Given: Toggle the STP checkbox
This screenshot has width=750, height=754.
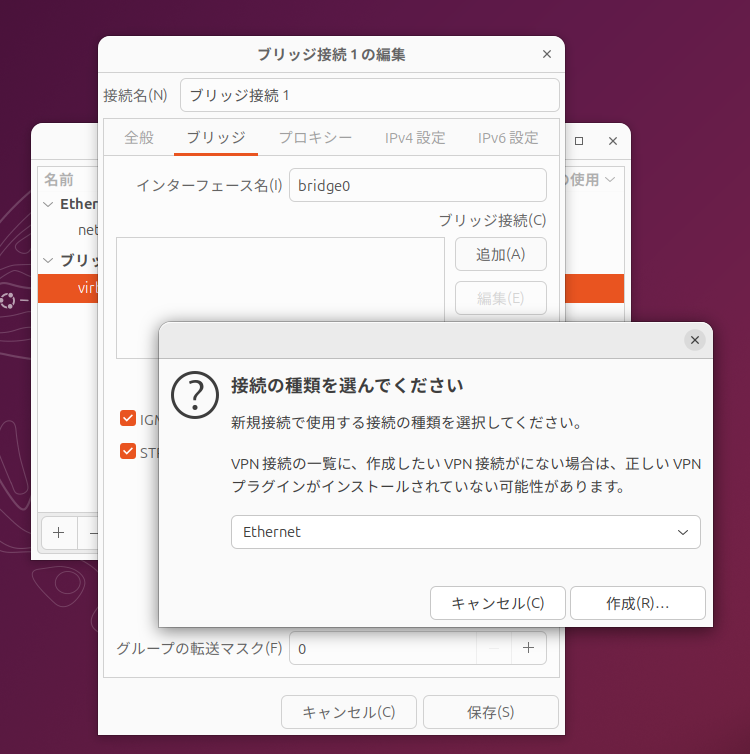Looking at the screenshot, I should 128,451.
